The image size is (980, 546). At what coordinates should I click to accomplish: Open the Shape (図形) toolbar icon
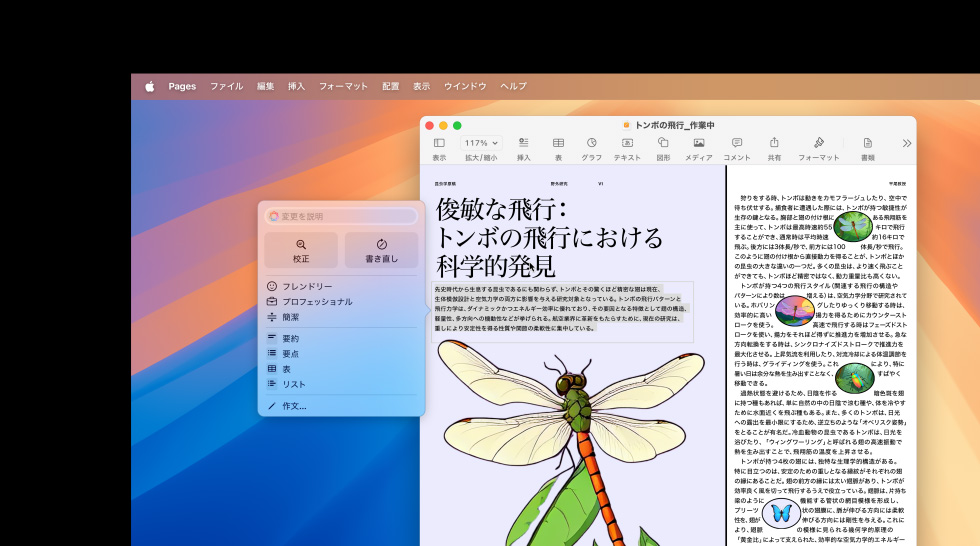(x=663, y=144)
